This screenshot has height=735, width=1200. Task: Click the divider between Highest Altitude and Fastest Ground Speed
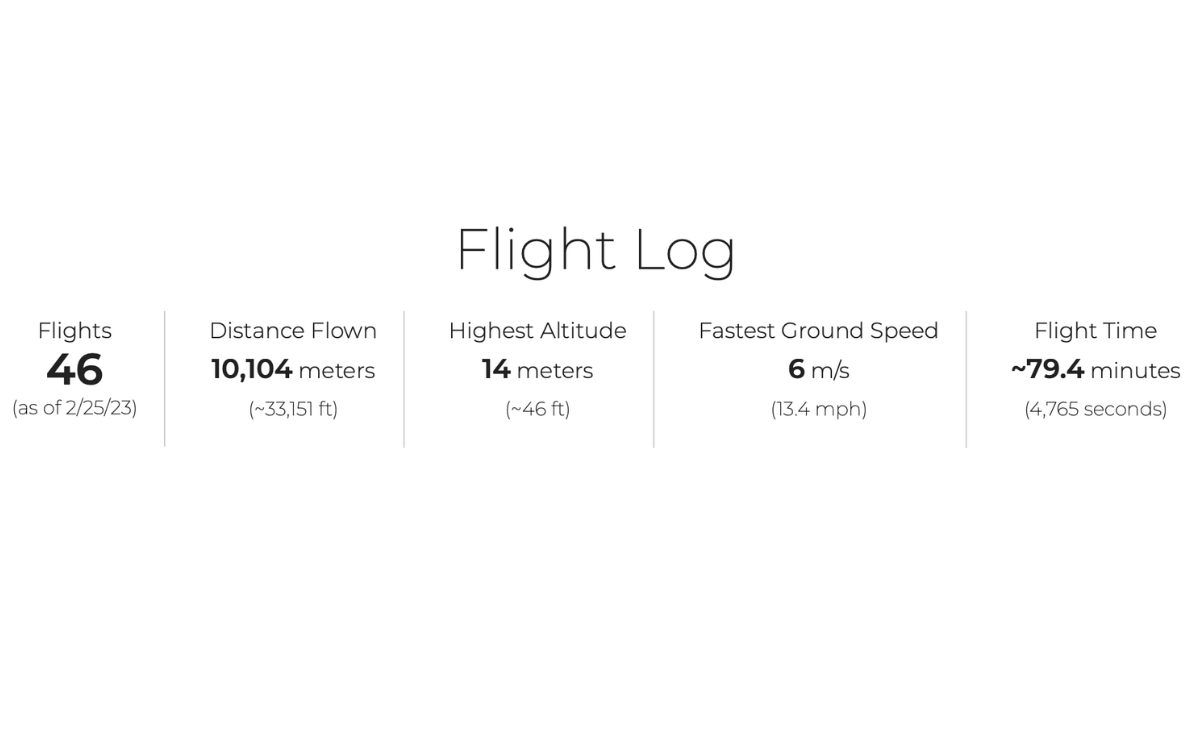[654, 379]
